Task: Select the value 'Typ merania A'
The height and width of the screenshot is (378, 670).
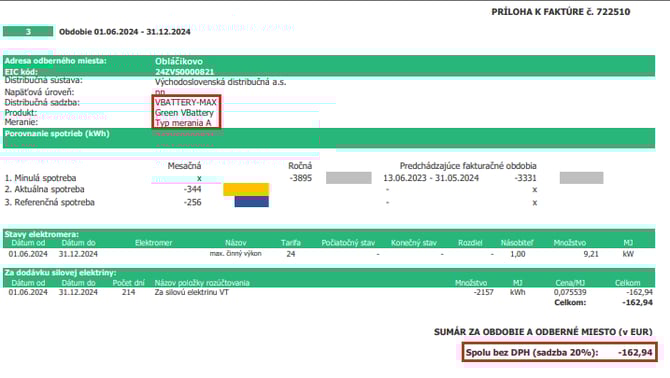Action: 183,123
